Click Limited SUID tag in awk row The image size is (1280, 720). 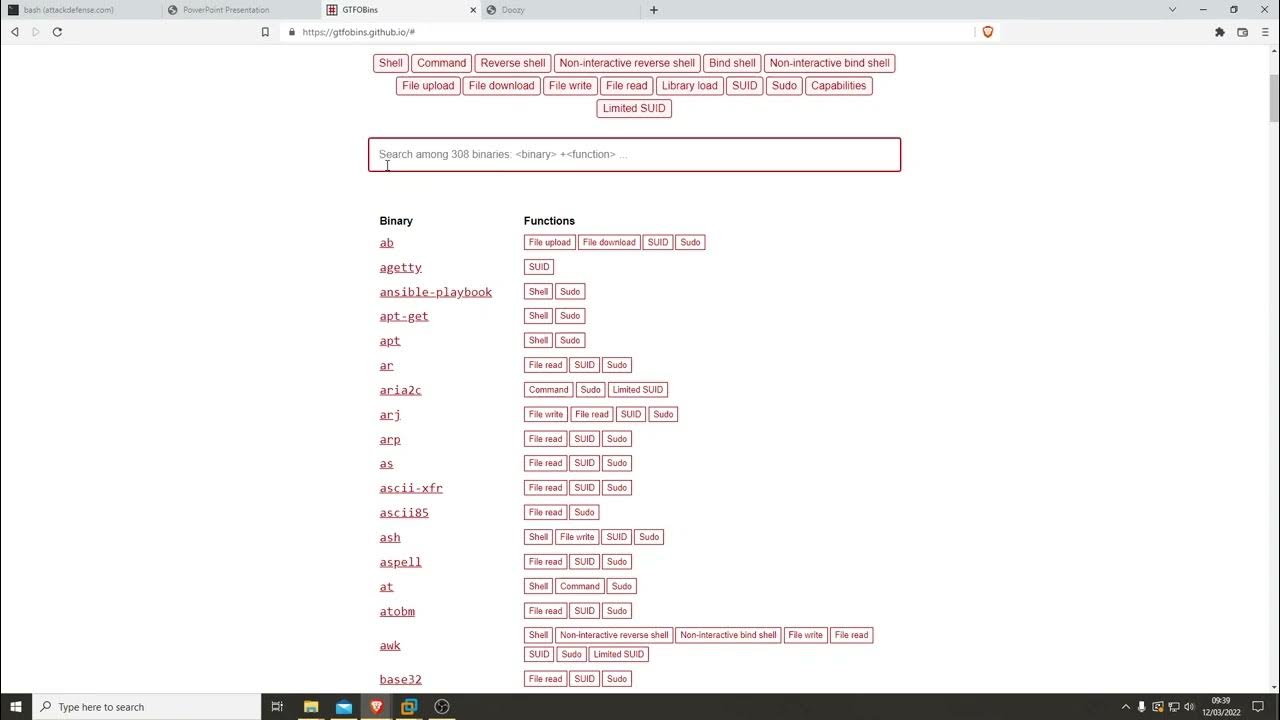tap(618, 654)
